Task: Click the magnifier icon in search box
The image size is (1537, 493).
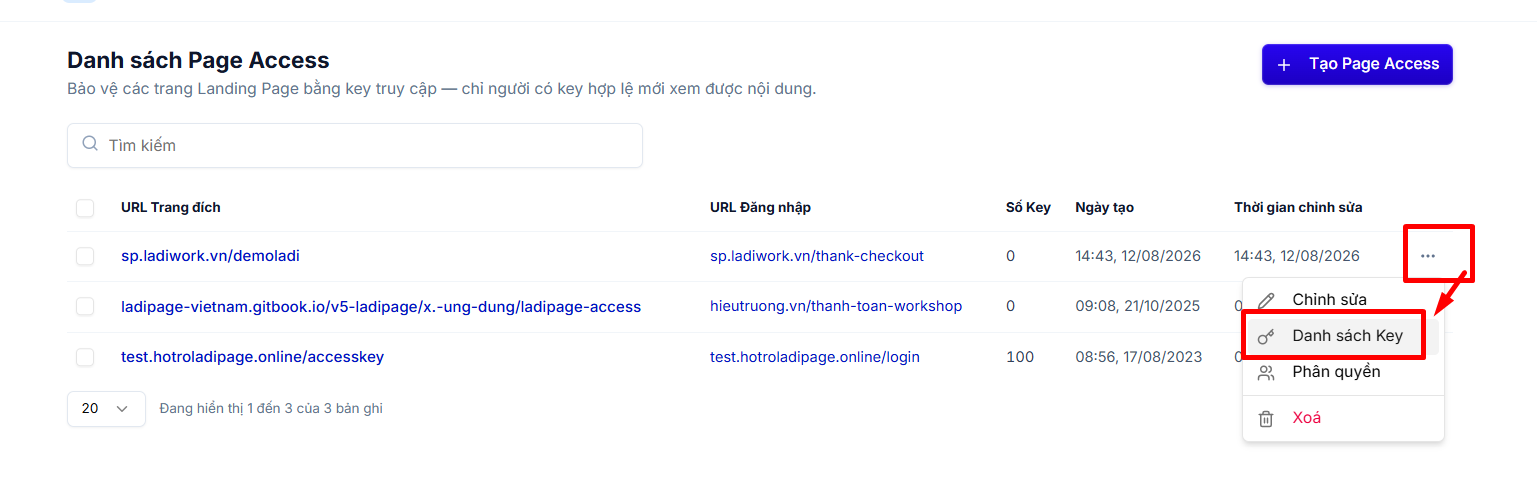Action: coord(90,144)
